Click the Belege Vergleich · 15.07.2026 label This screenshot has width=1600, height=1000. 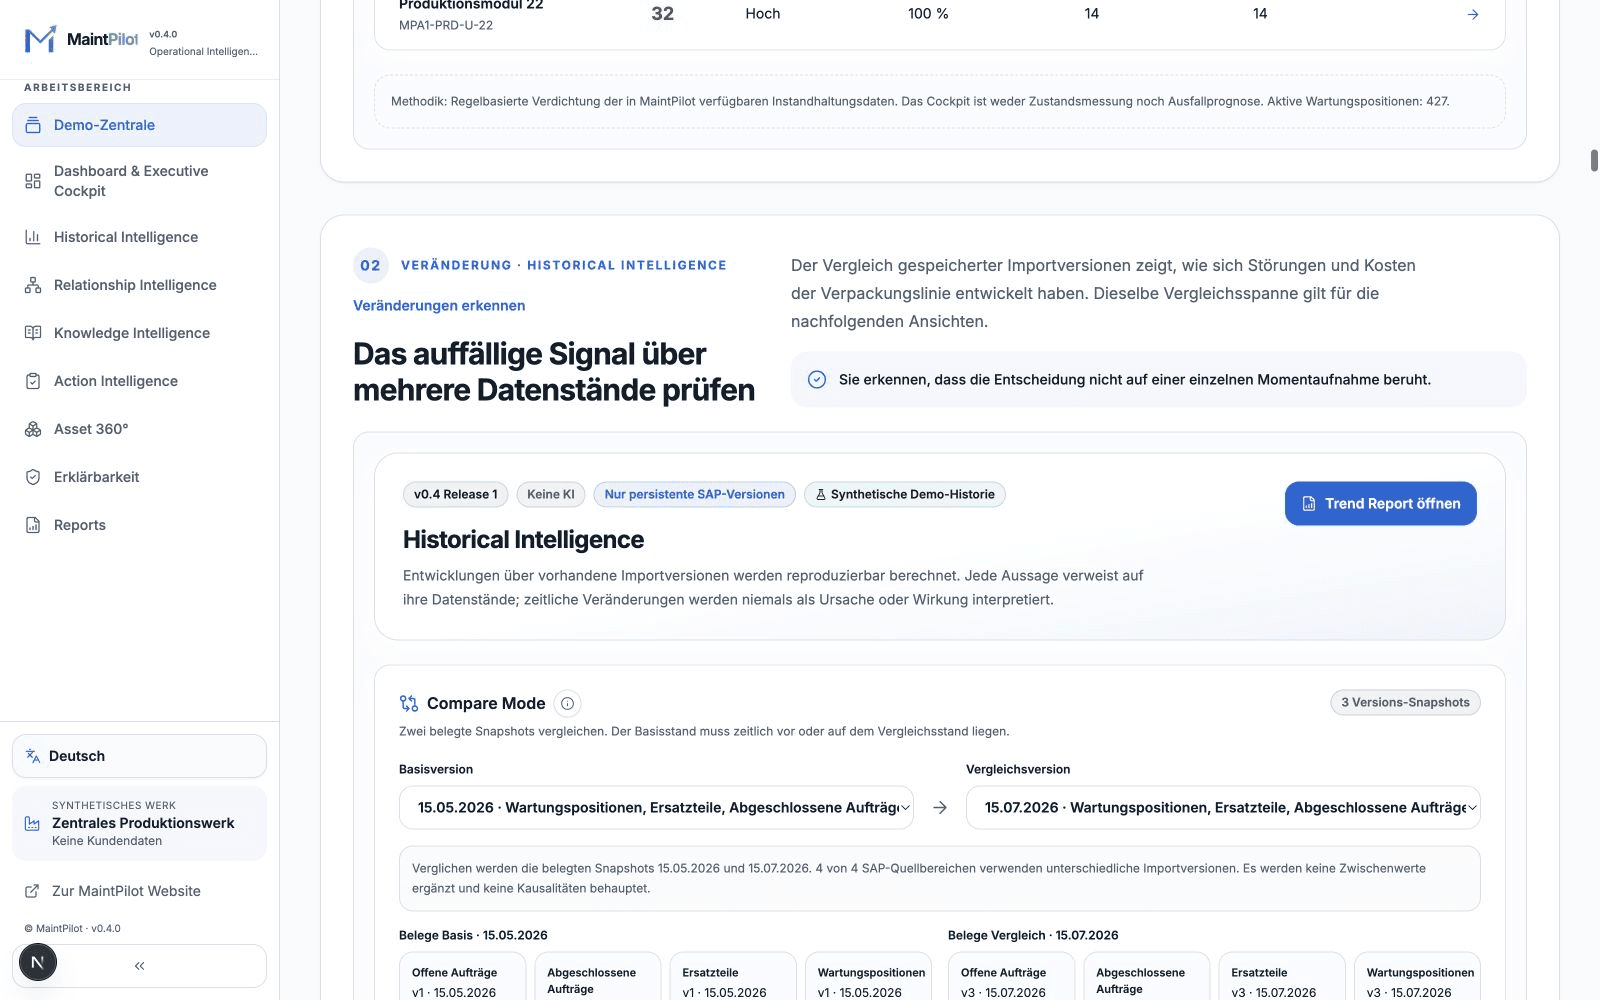[1033, 935]
